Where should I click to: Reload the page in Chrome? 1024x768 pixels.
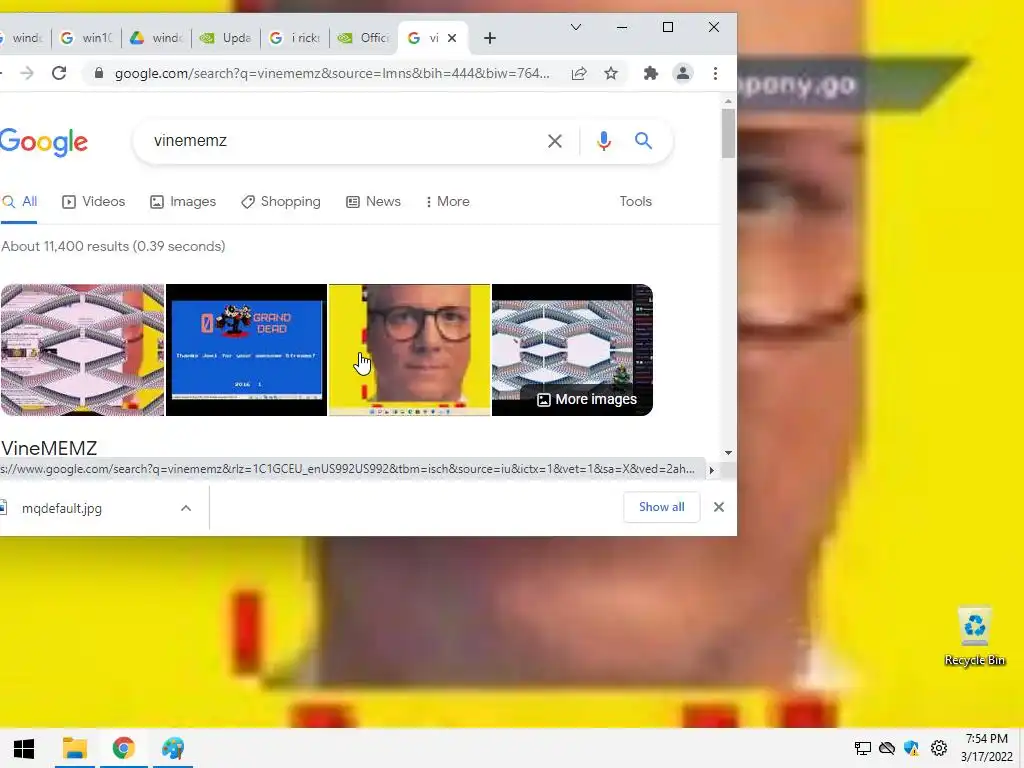pos(59,73)
